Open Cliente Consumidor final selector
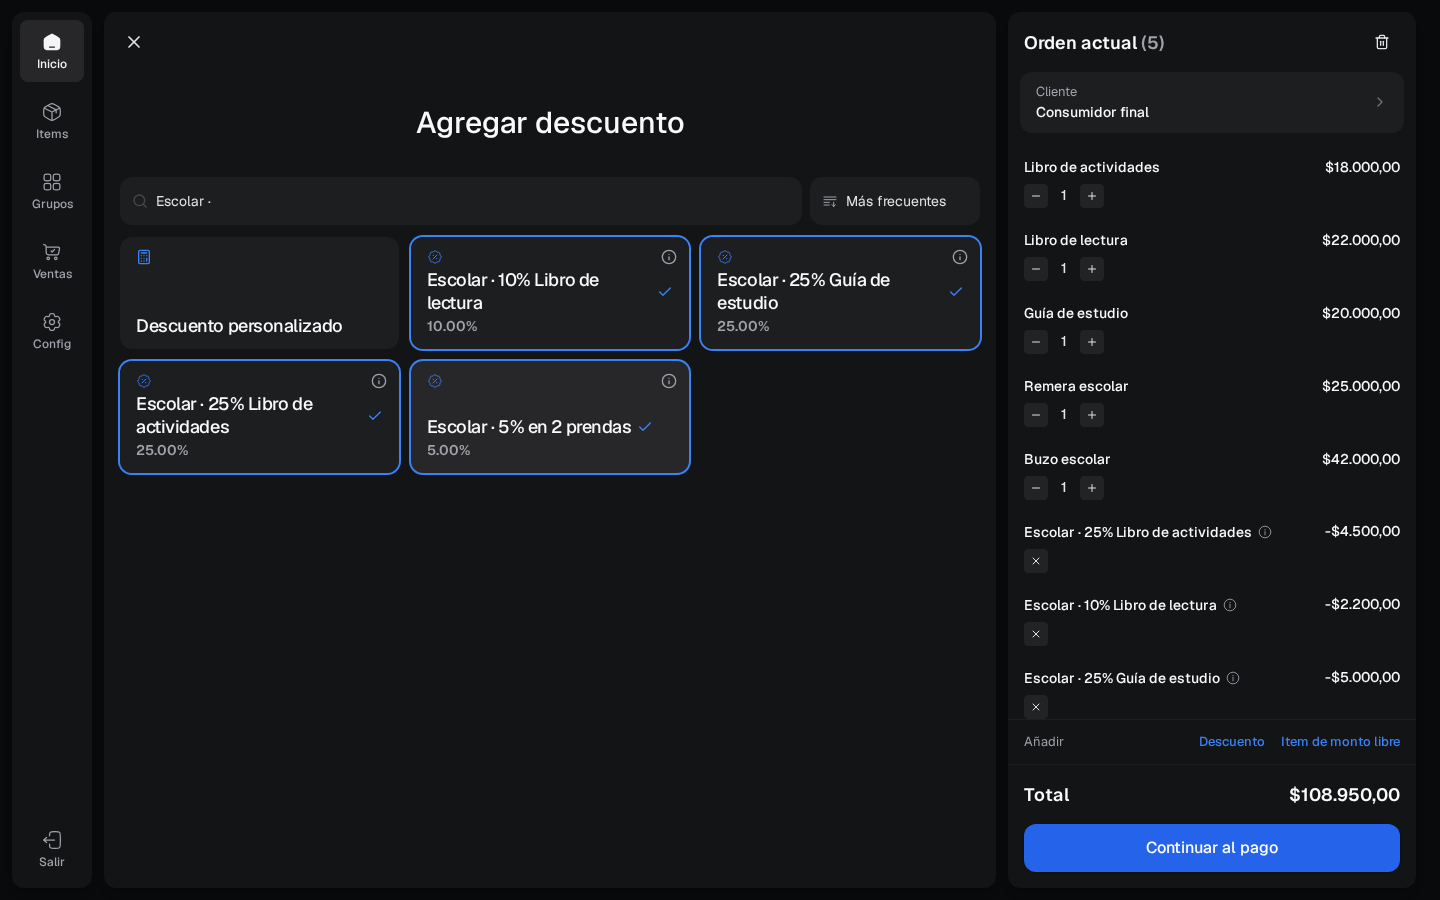The height and width of the screenshot is (900, 1440). click(x=1212, y=102)
